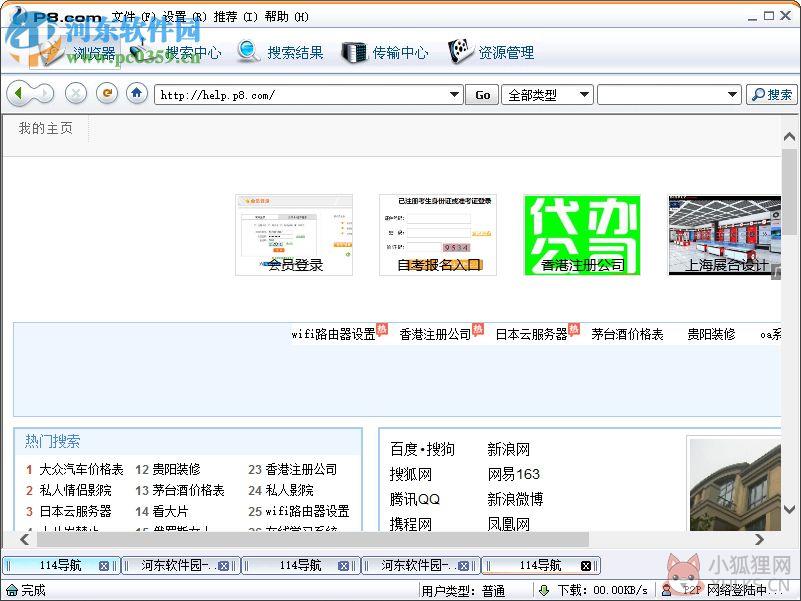Viewport: 801px width, 601px height.
Task: Click the horizontal scrollbar left arrow
Action: 25,539
